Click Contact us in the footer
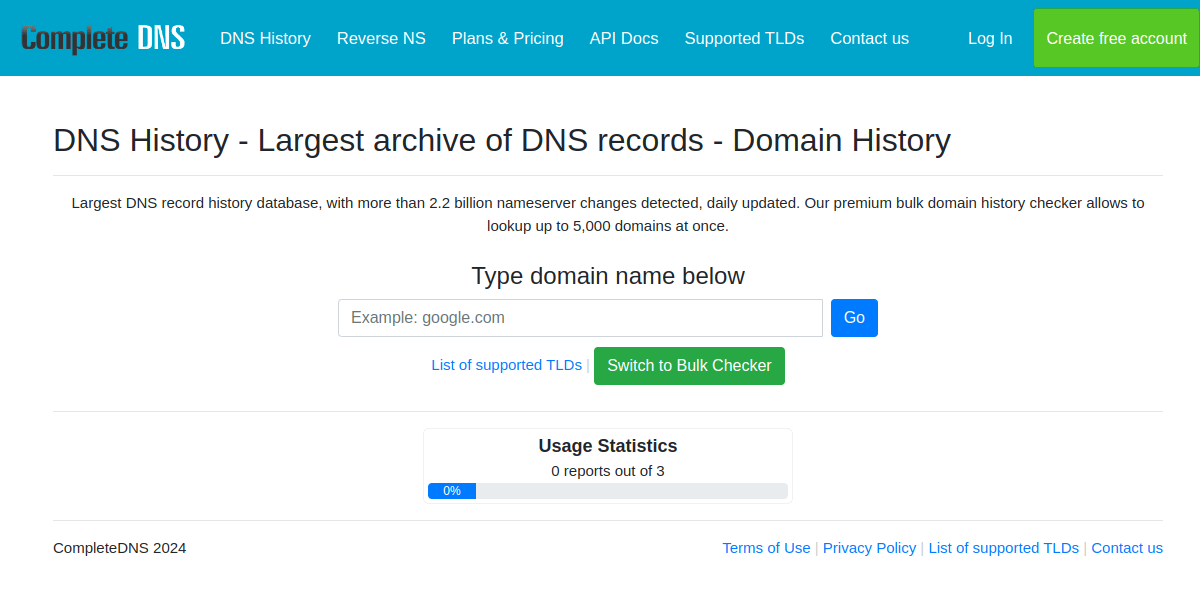Viewport: 1200px width, 600px height. [x=1126, y=548]
